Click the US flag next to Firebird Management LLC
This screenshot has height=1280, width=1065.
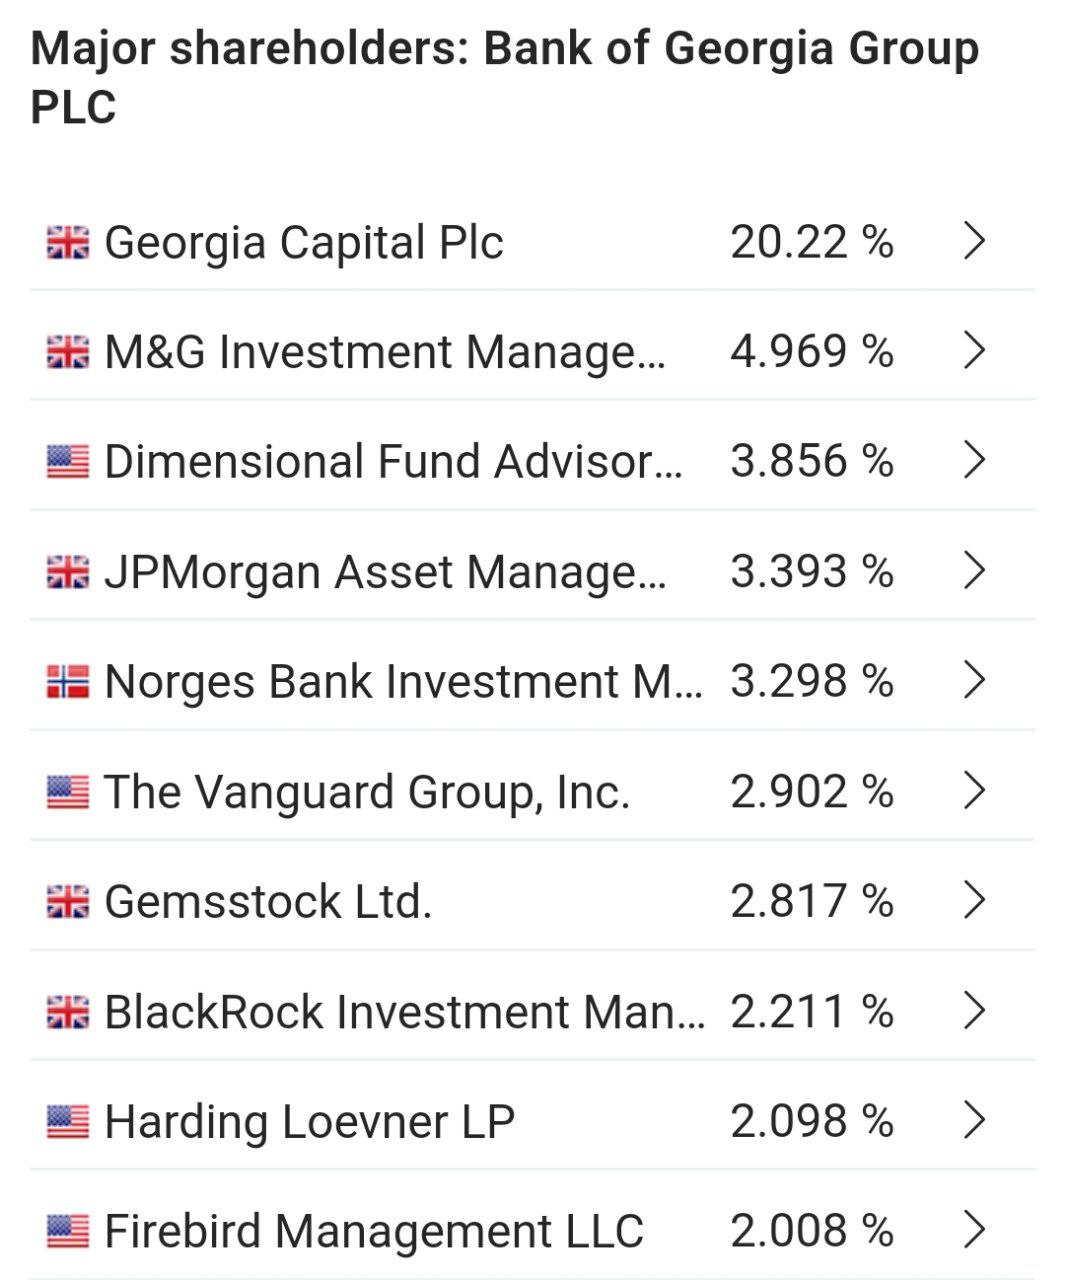point(67,1231)
